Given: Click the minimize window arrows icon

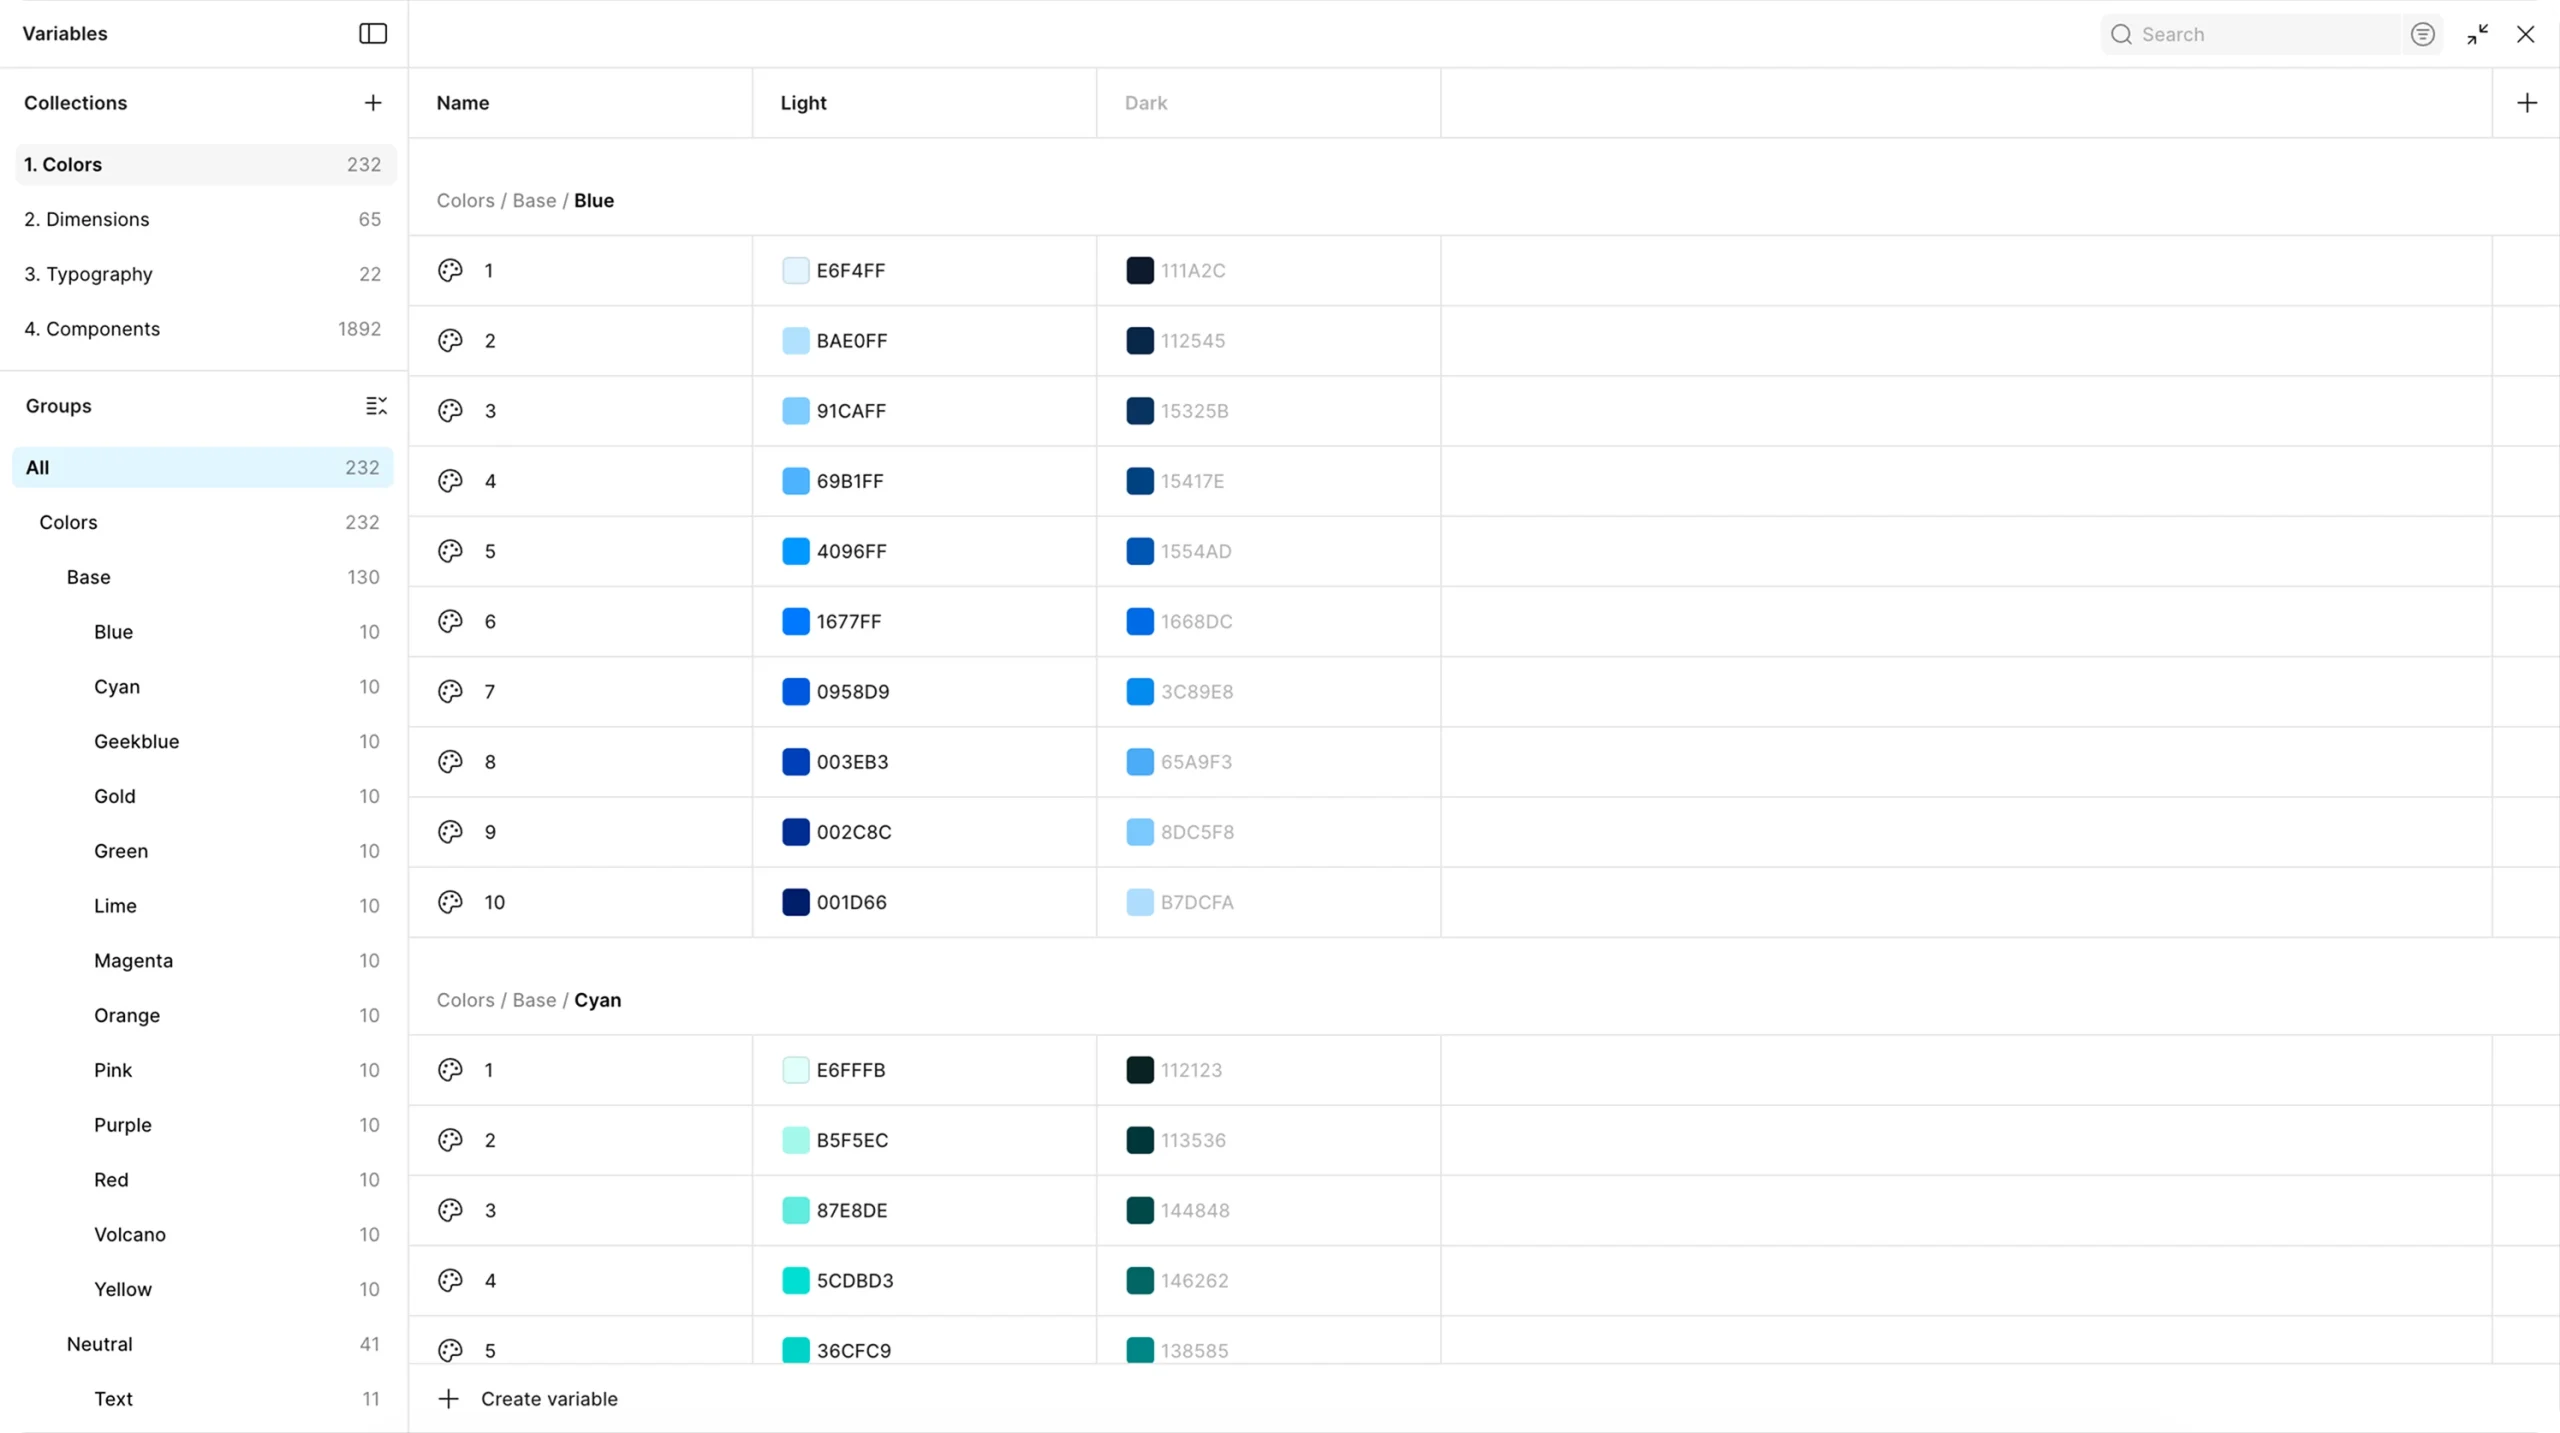Looking at the screenshot, I should 2477,35.
